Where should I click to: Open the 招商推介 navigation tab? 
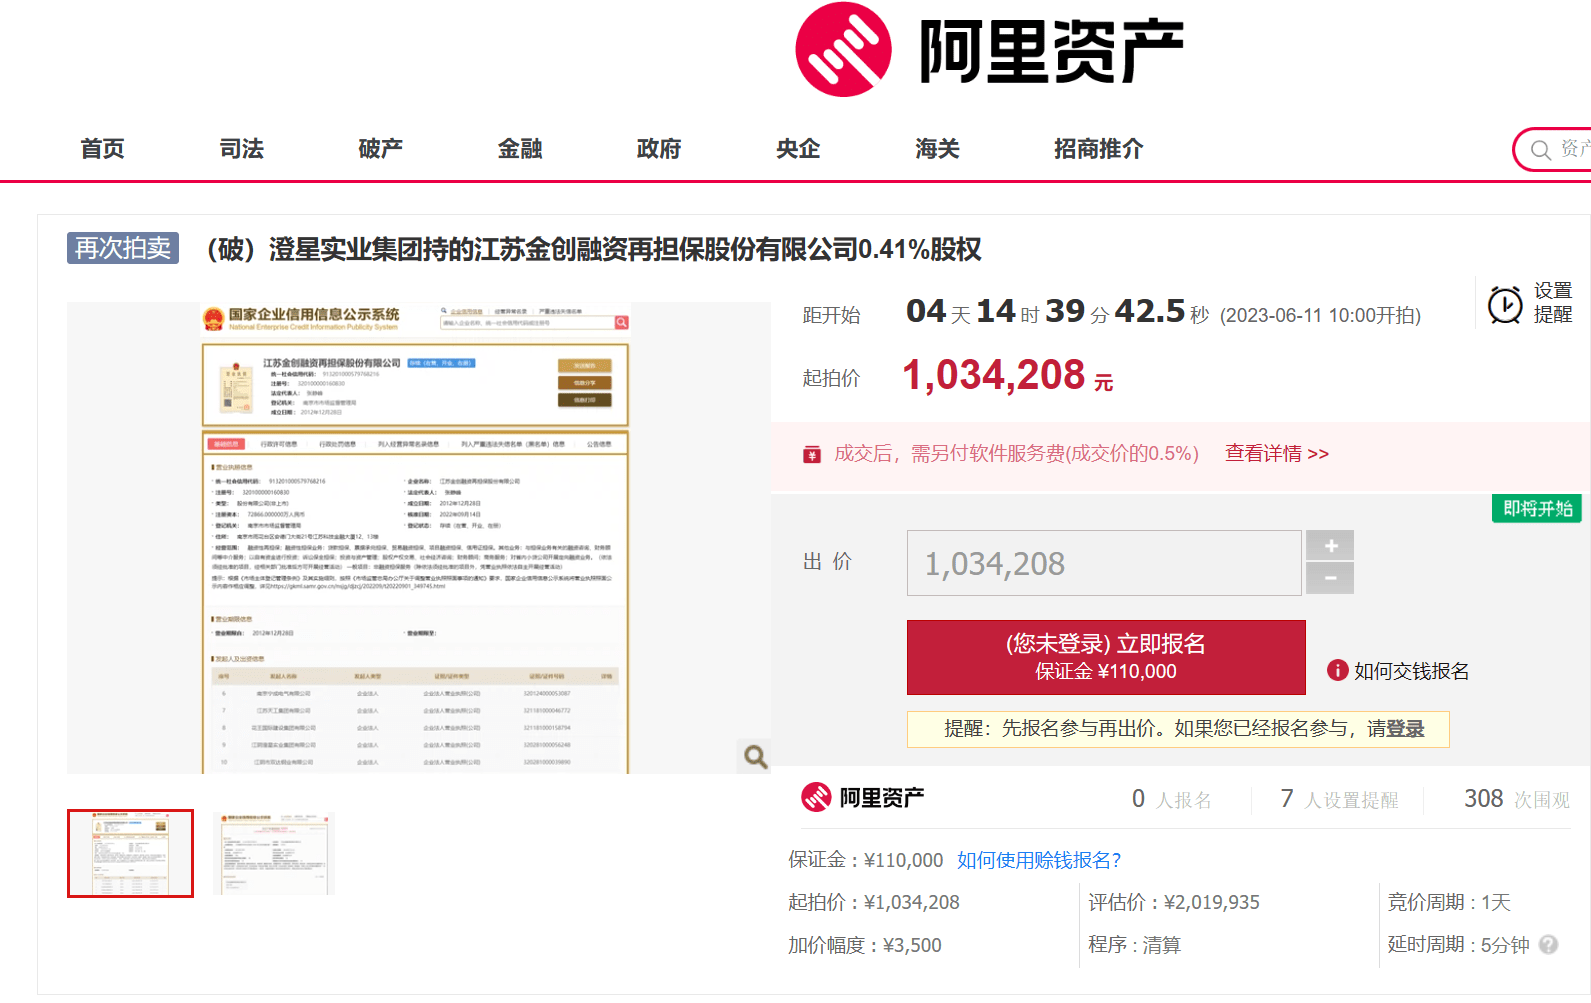(1098, 149)
